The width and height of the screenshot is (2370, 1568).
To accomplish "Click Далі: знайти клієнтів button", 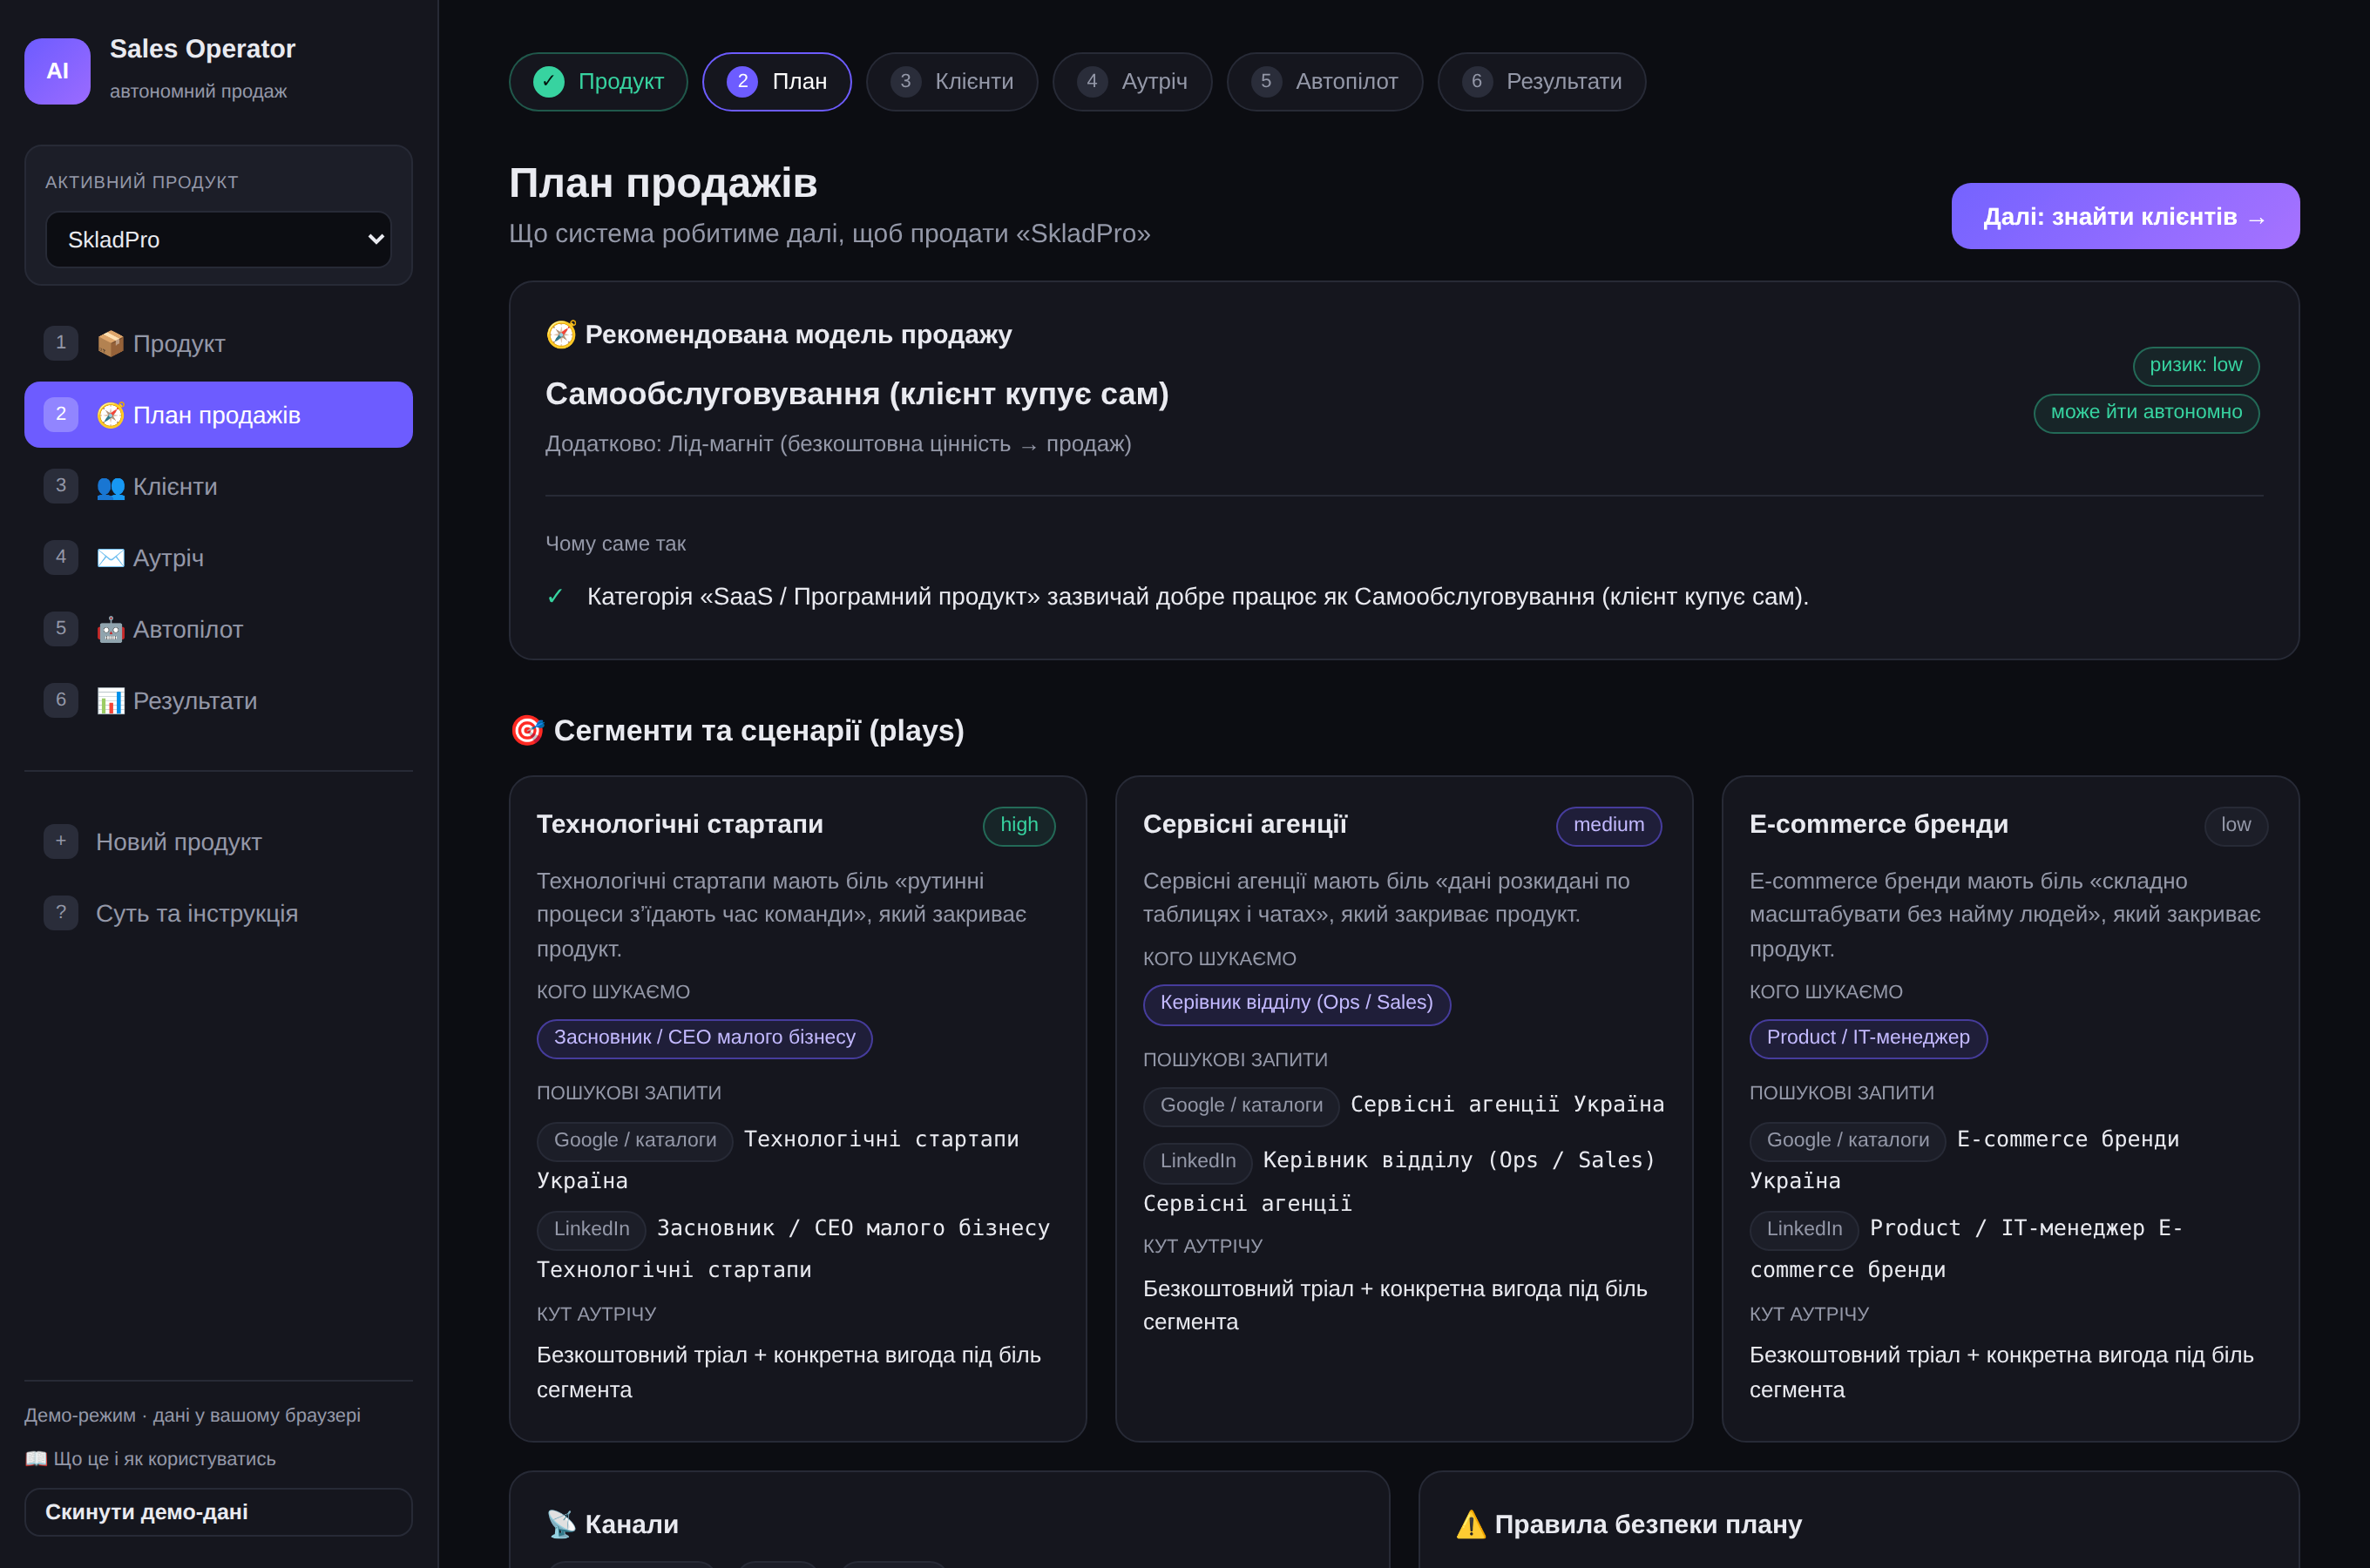I will (x=2125, y=216).
